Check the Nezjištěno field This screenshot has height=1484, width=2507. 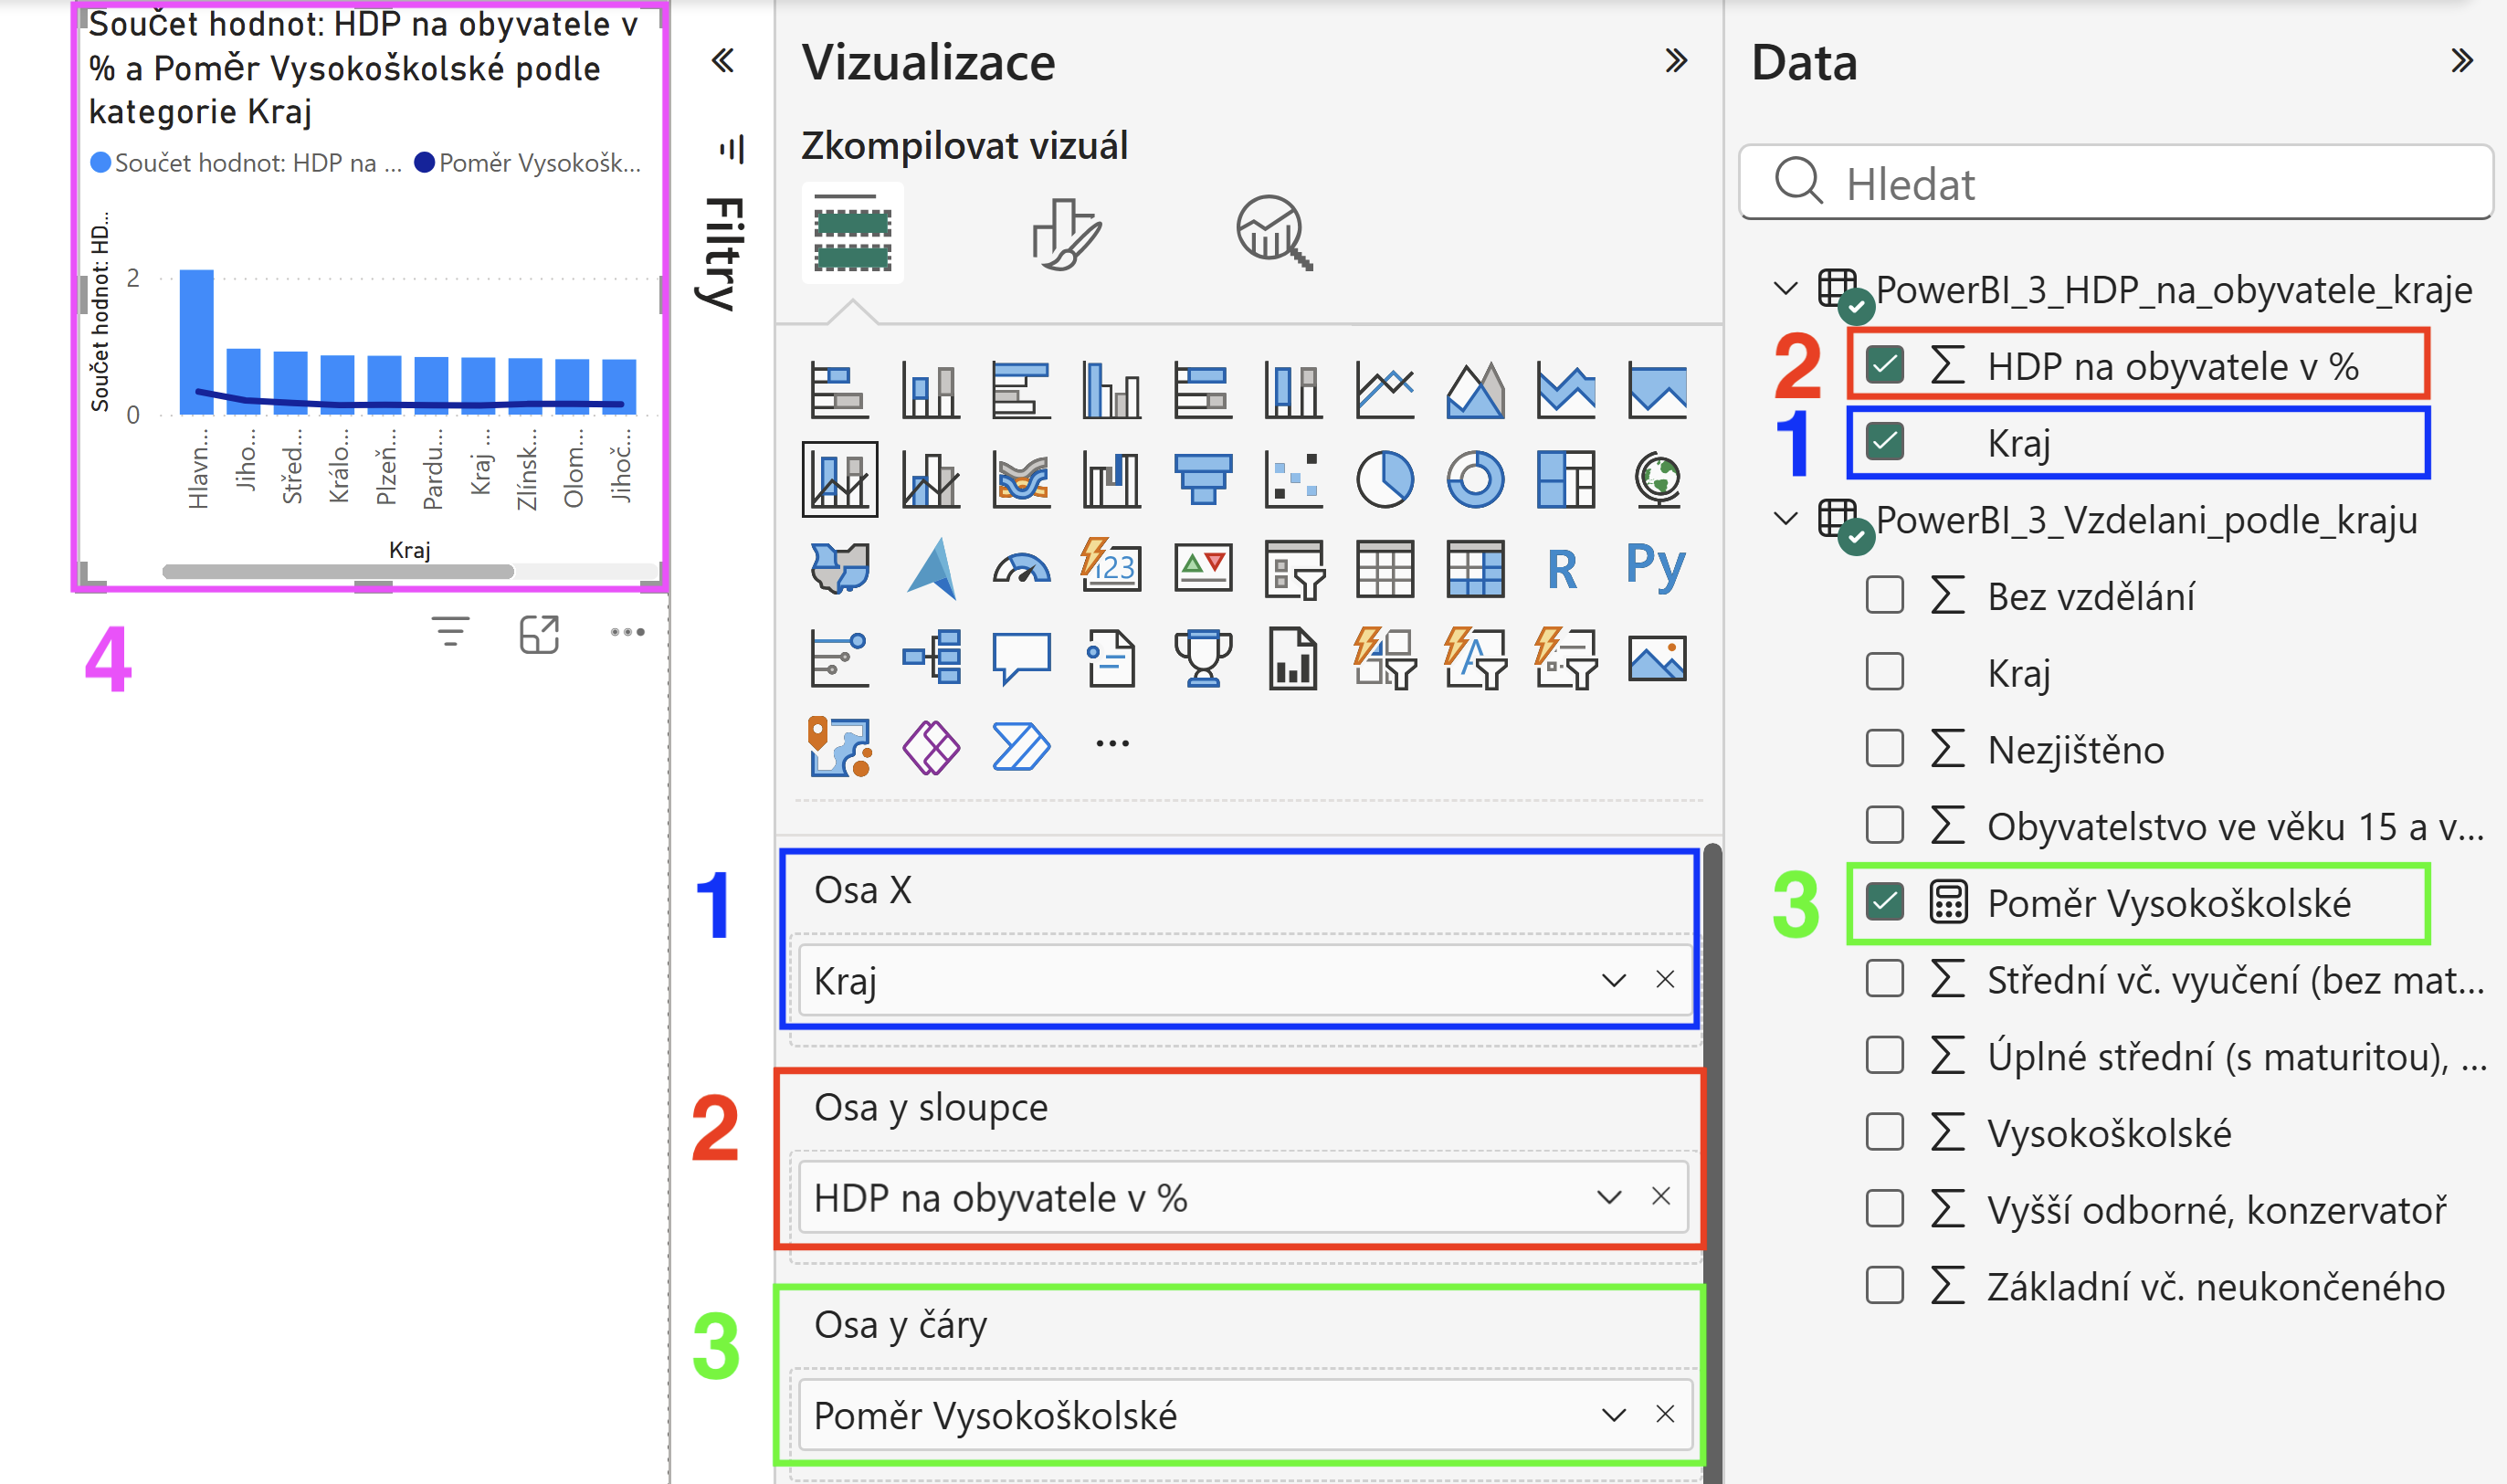pos(1884,748)
